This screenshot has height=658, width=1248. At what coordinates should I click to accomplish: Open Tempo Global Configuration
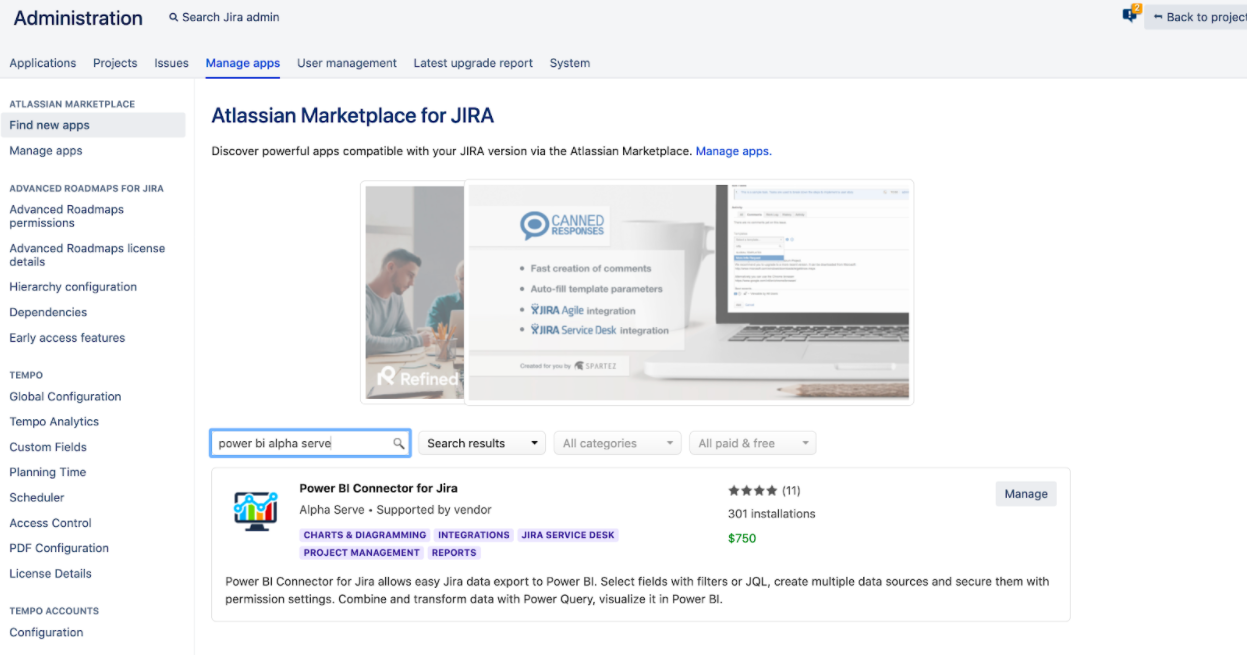65,397
